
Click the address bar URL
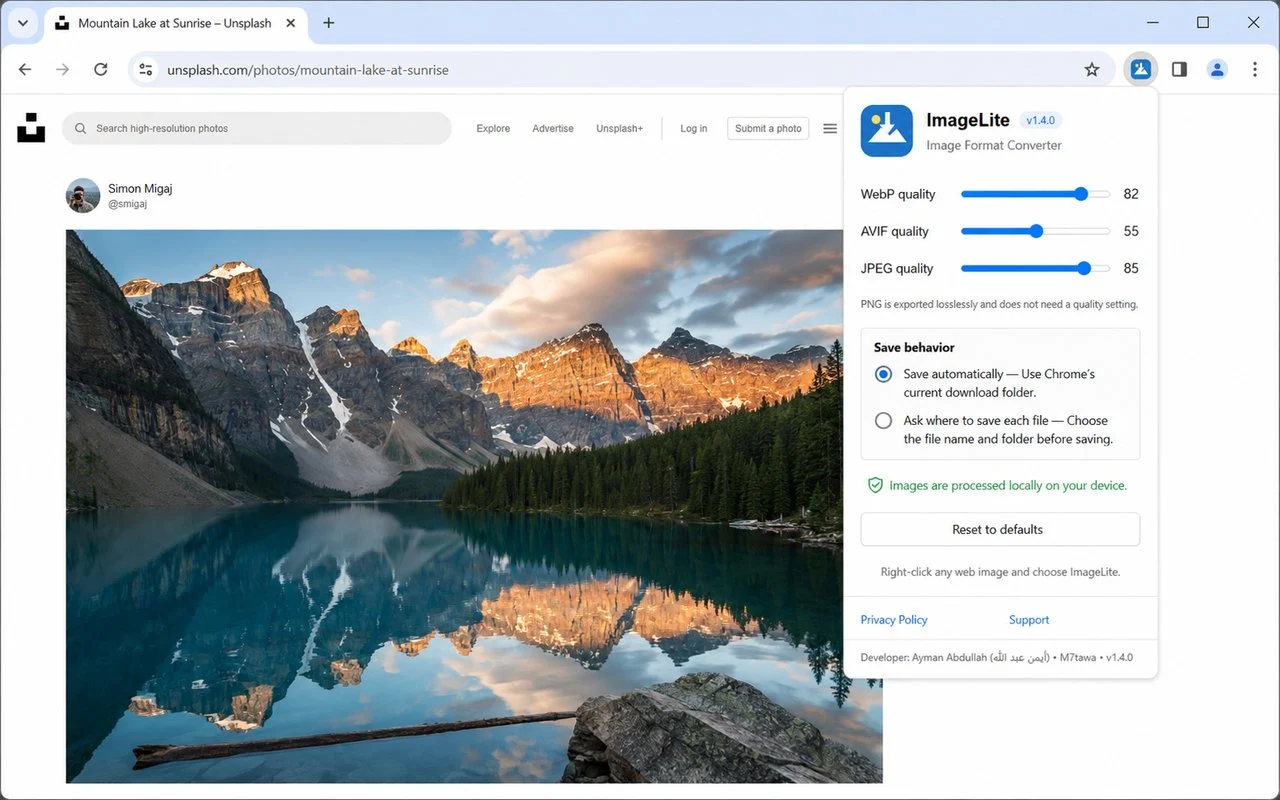[x=308, y=70]
